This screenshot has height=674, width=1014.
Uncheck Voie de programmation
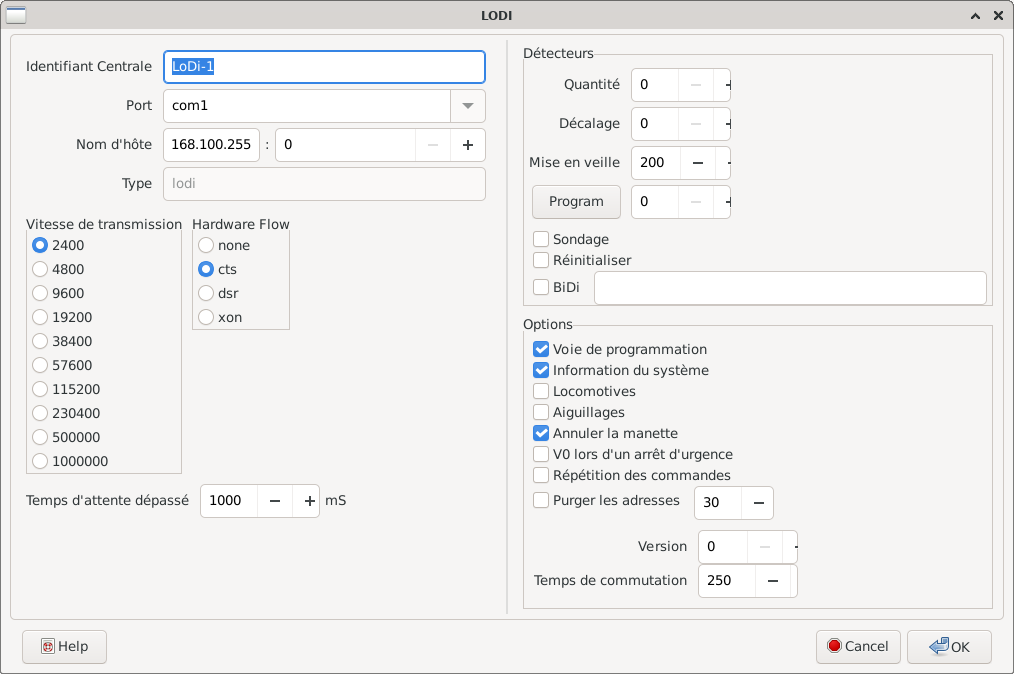pos(541,350)
